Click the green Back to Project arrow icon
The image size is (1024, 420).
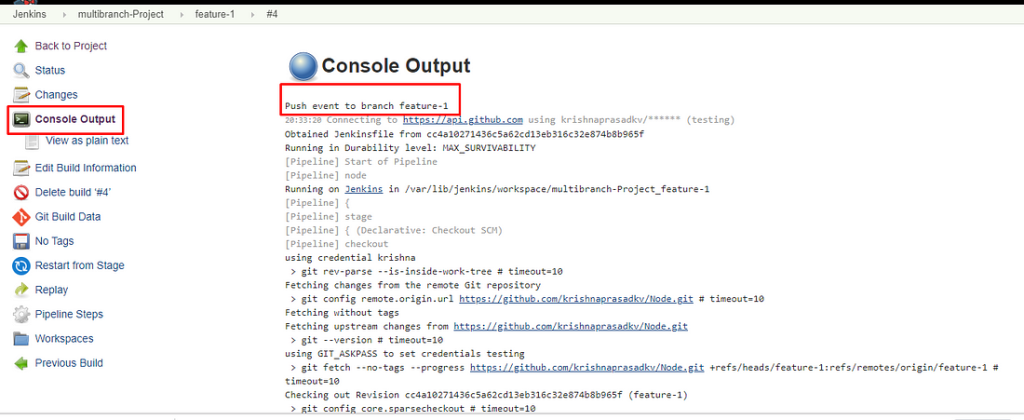[x=22, y=46]
